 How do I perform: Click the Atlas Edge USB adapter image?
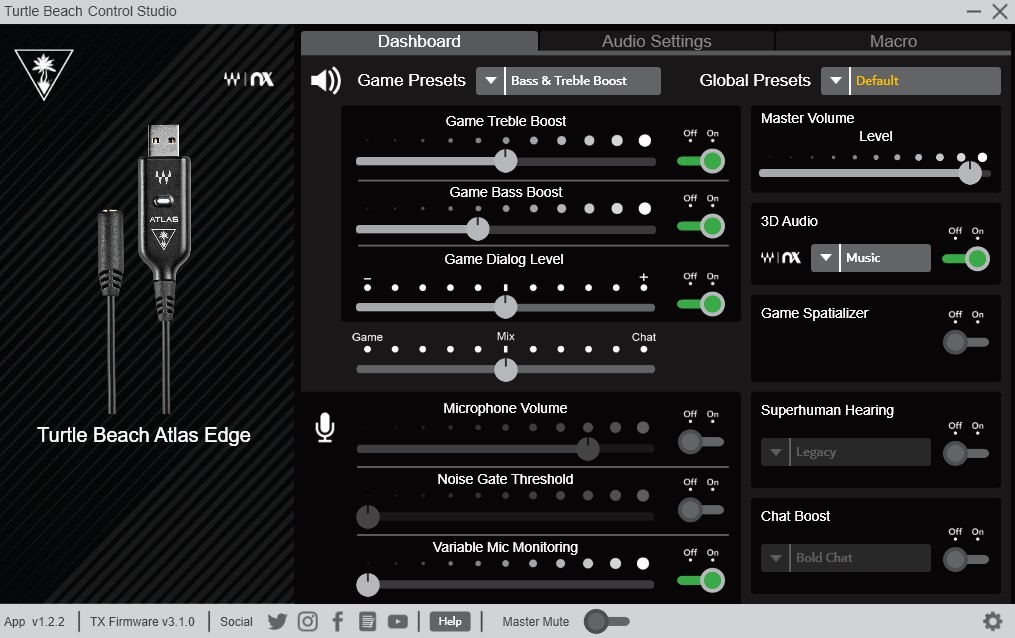click(x=163, y=267)
